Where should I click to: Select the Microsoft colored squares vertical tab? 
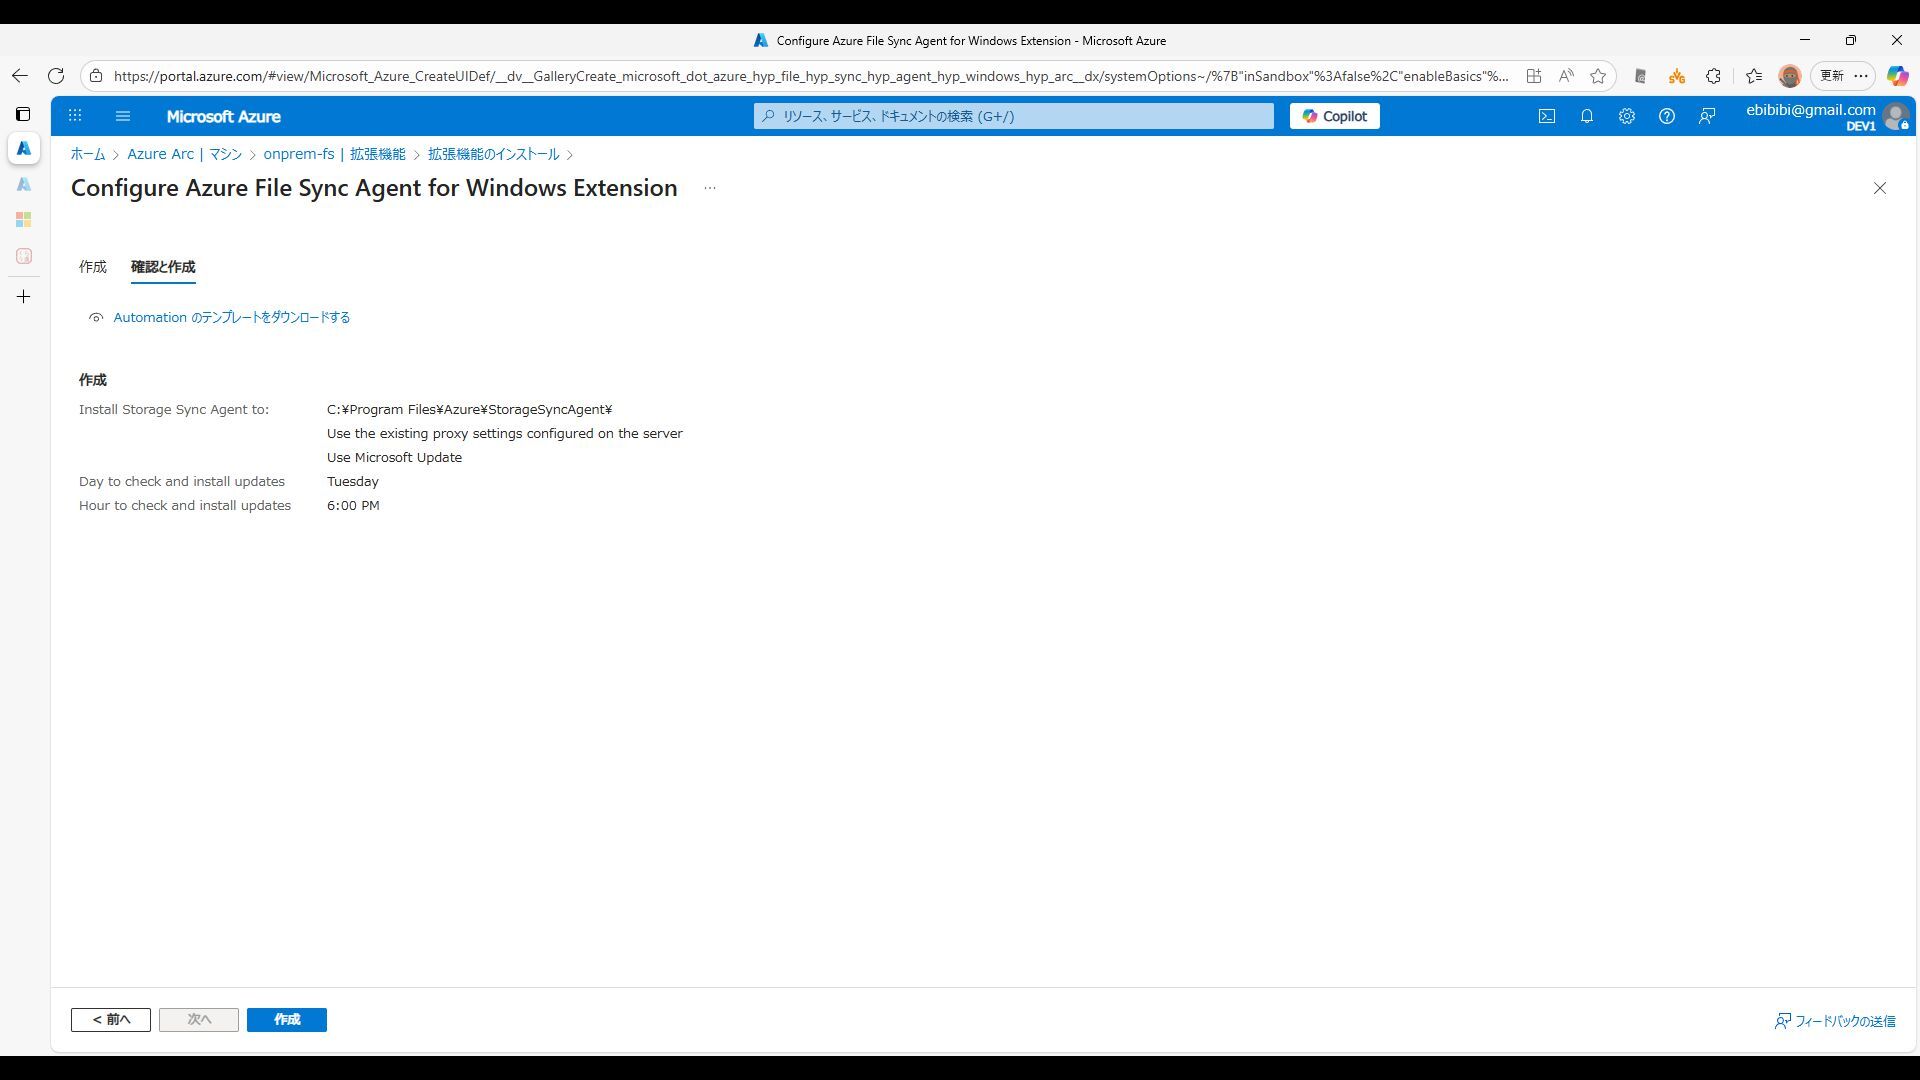point(24,220)
